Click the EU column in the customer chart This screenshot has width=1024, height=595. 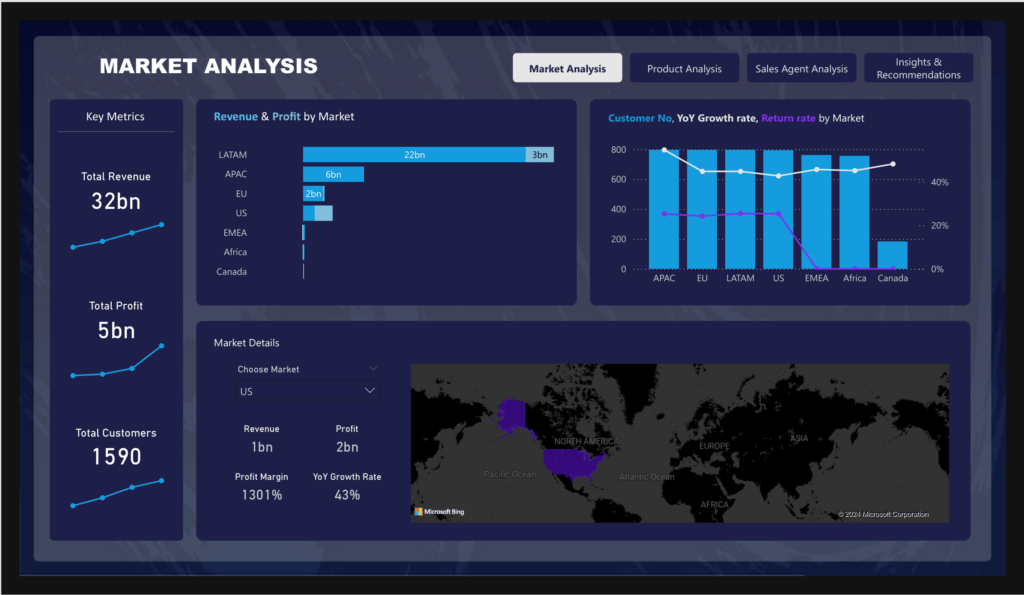pyautogui.click(x=702, y=209)
